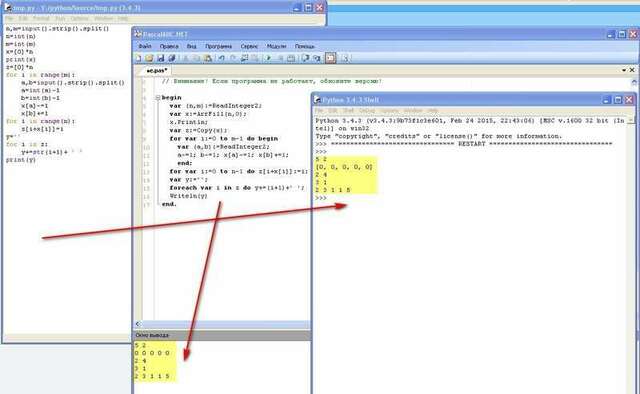Viewport: 640px width, 394px height.
Task: Open the Сервис menu
Action: pos(249,47)
